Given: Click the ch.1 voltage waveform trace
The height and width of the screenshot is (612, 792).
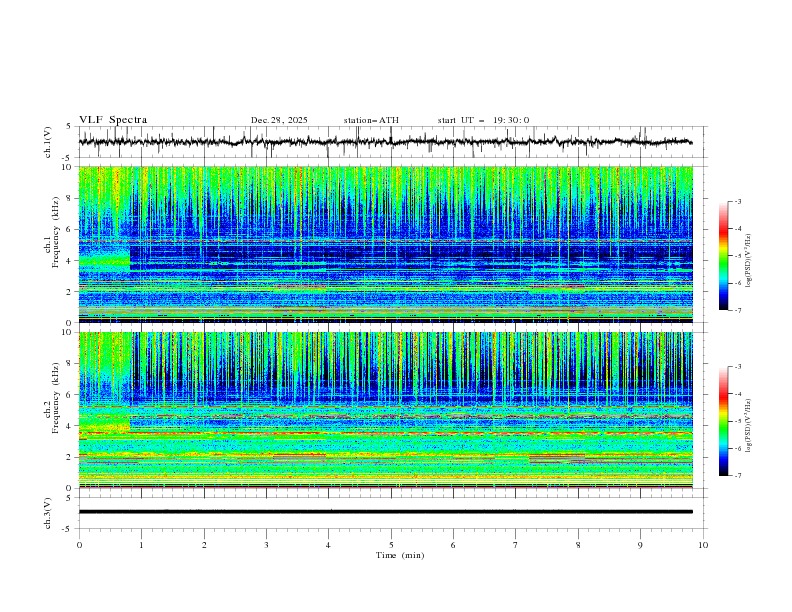Looking at the screenshot, I should pyautogui.click(x=386, y=142).
